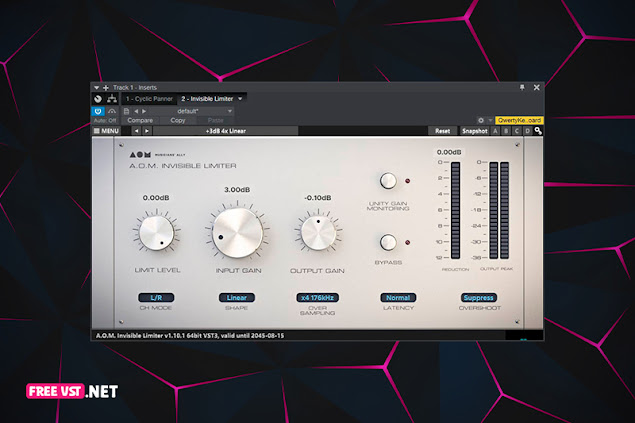The image size is (635, 423).
Task: Click the 0.00dB reduction readout
Action: click(449, 152)
